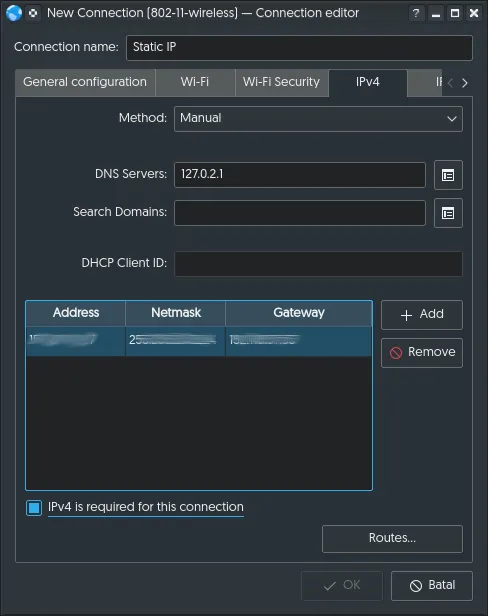
Task: Switch to the General configuration tab
Action: click(x=85, y=82)
